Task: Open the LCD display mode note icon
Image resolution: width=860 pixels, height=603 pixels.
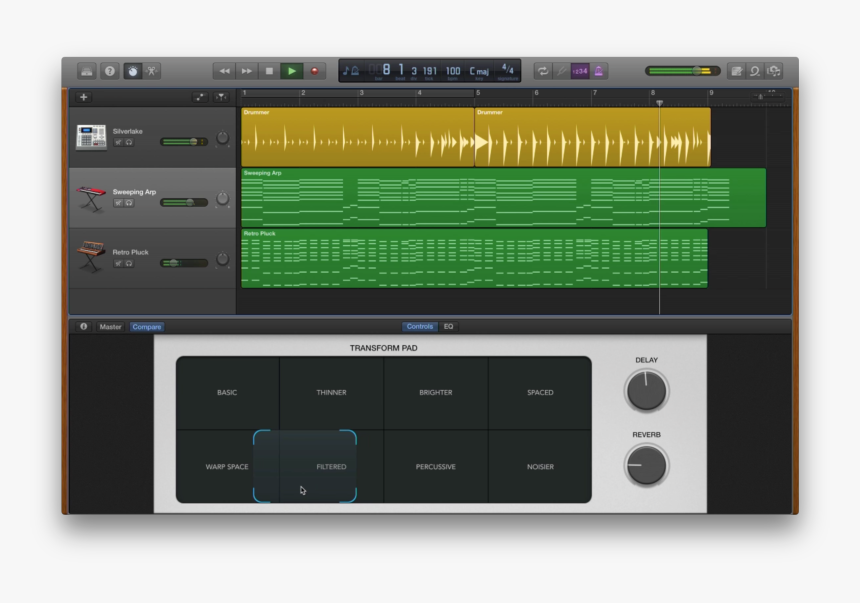Action: 351,71
